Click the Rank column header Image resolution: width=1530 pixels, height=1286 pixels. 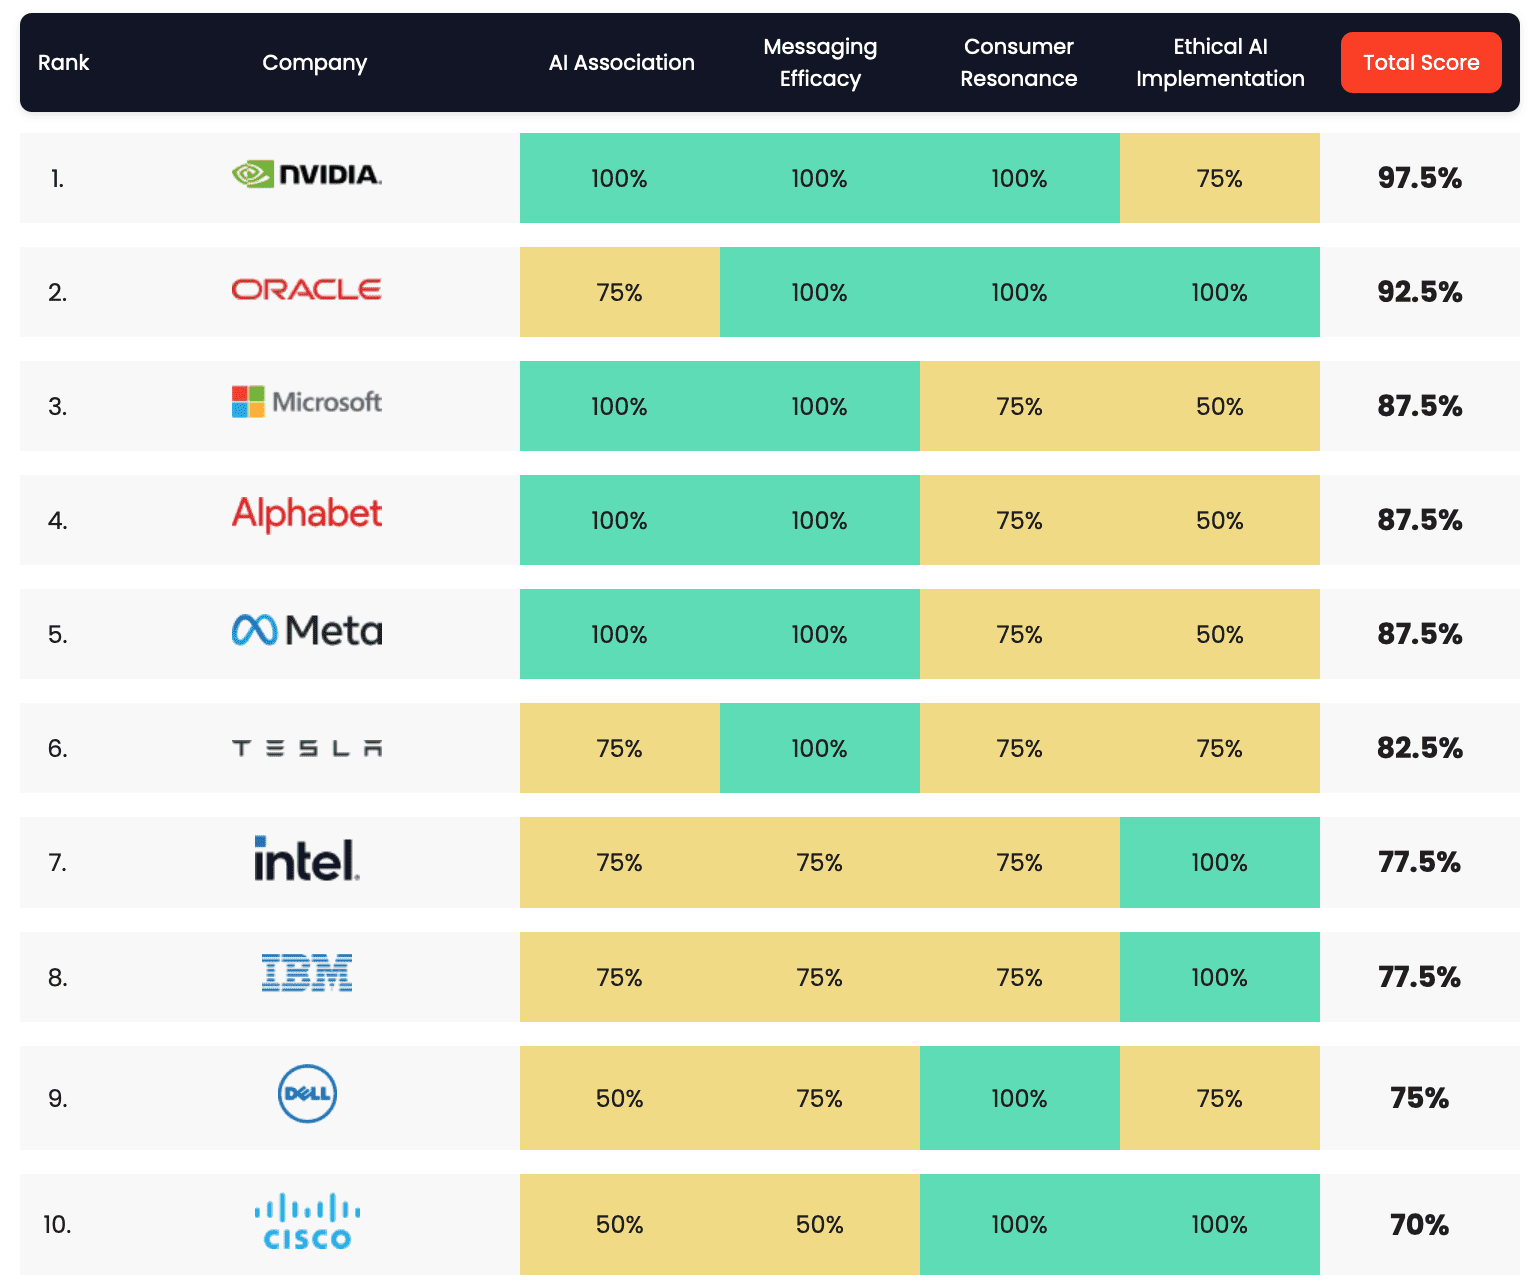coord(63,62)
